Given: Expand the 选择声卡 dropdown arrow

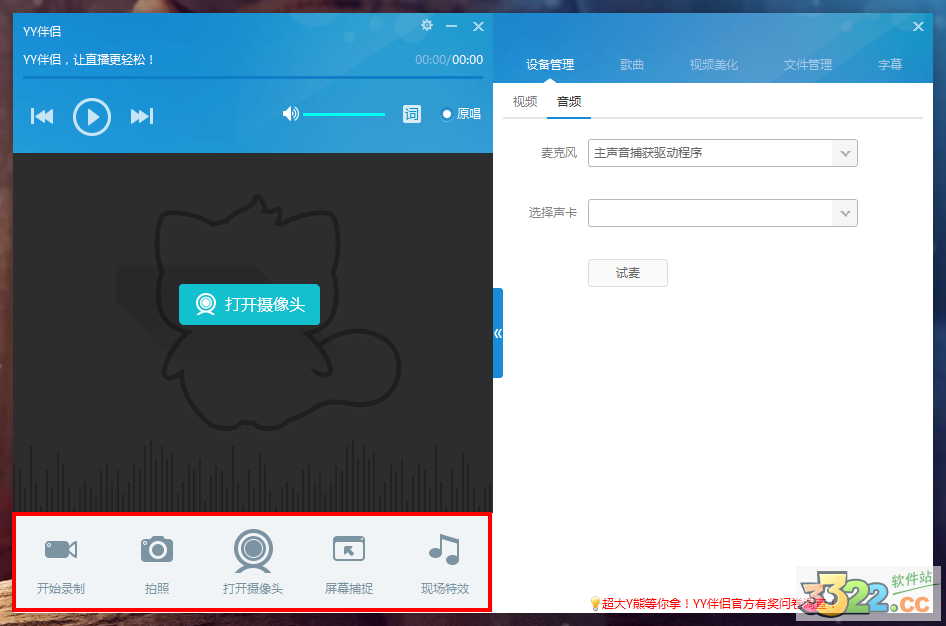Looking at the screenshot, I should tap(845, 213).
